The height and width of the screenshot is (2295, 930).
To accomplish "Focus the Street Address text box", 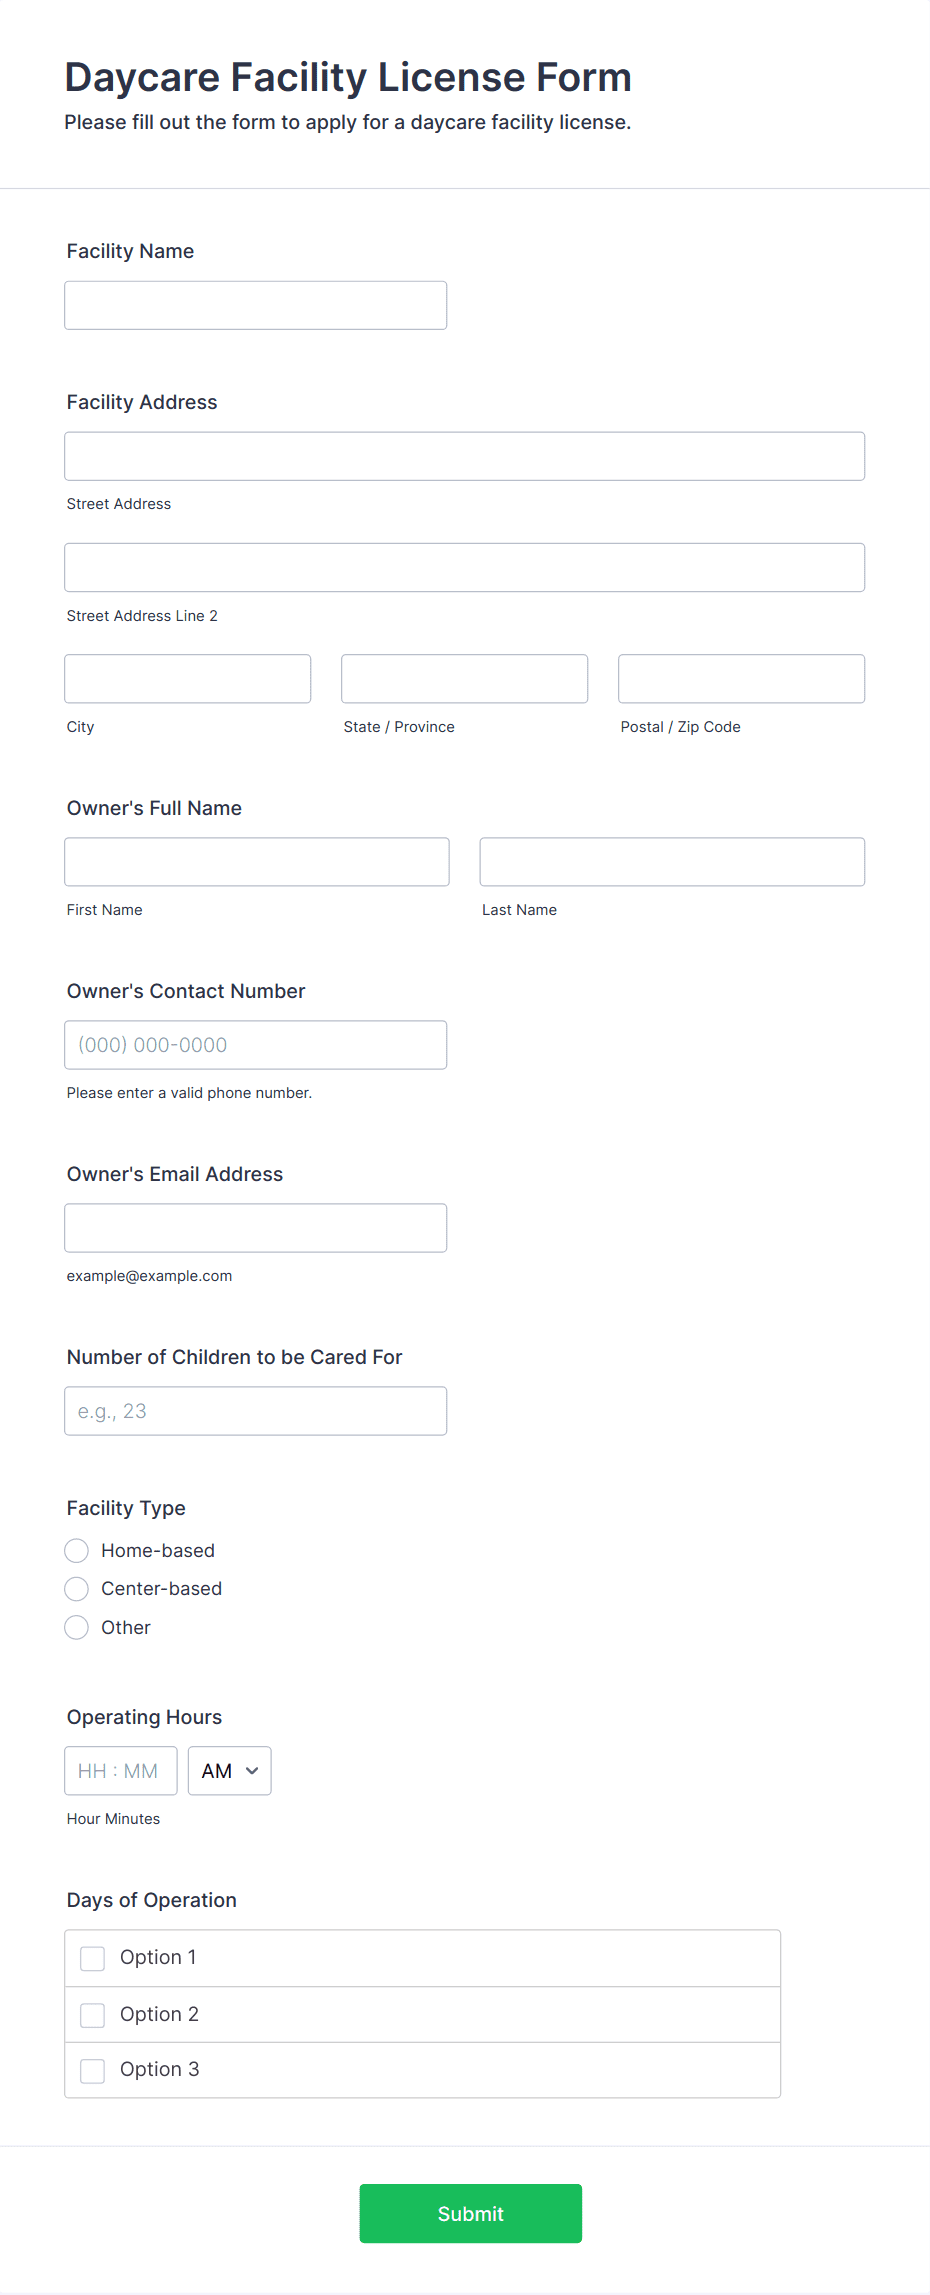I will click(464, 456).
